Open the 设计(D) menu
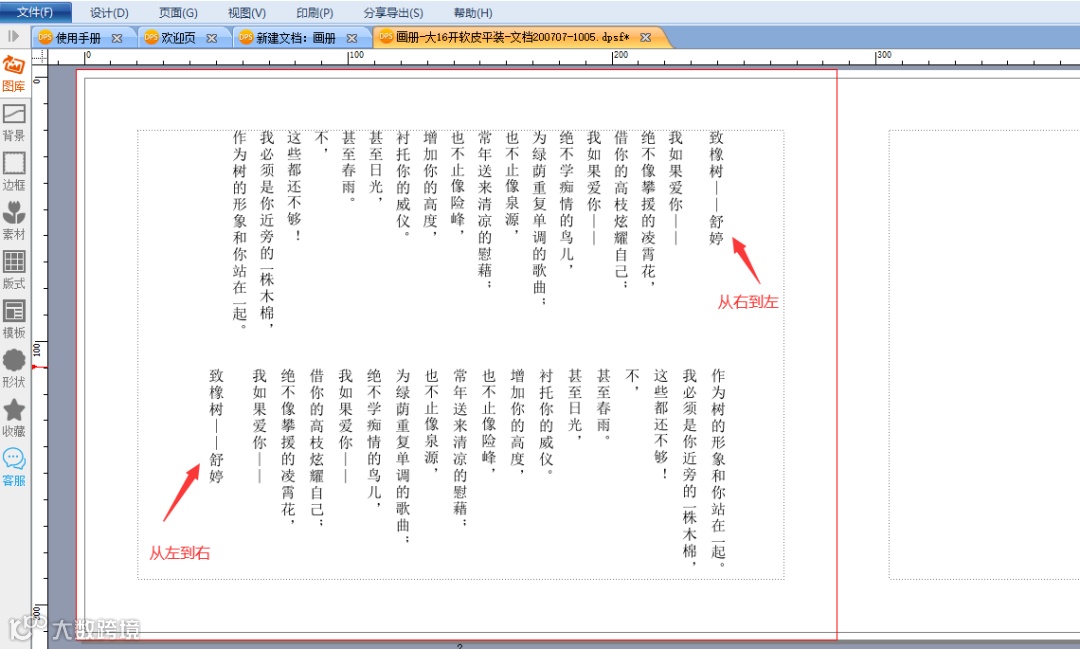This screenshot has width=1080, height=649. (109, 12)
